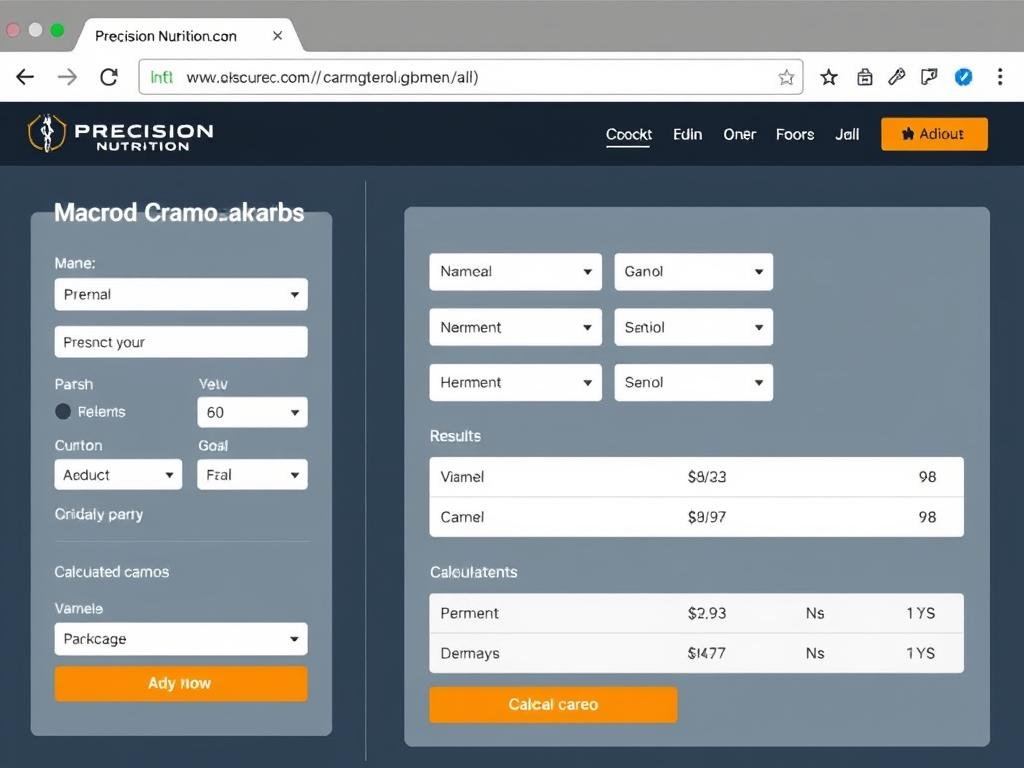Viewport: 1024px width, 768px height.
Task: Click the cart icon on the Adiout button
Action: pyautogui.click(x=908, y=133)
